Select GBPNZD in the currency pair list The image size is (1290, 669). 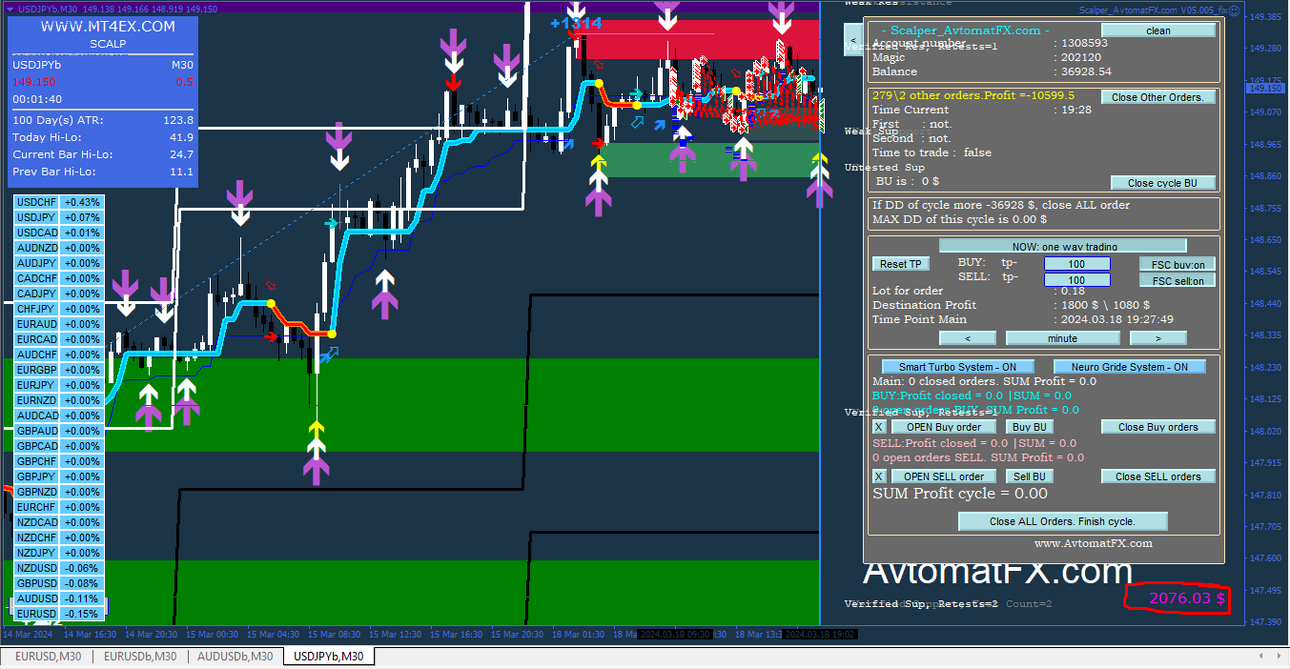coord(37,492)
